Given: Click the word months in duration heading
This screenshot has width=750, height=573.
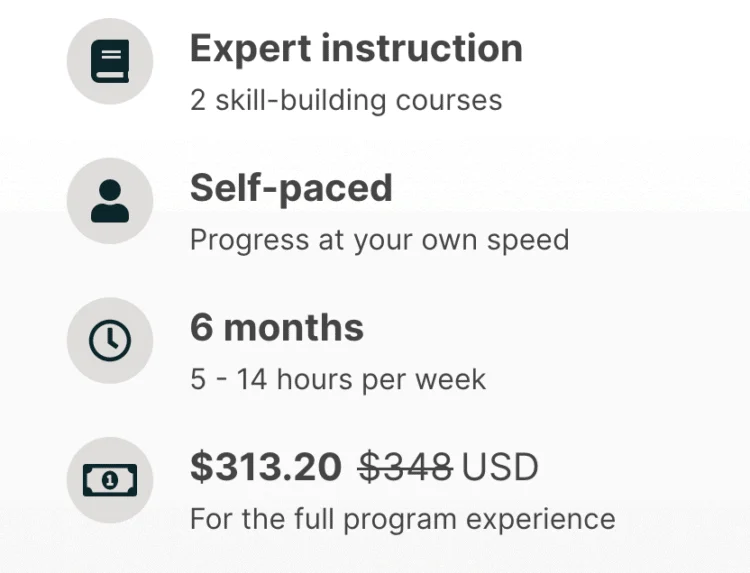Looking at the screenshot, I should pyautogui.click(x=294, y=328).
